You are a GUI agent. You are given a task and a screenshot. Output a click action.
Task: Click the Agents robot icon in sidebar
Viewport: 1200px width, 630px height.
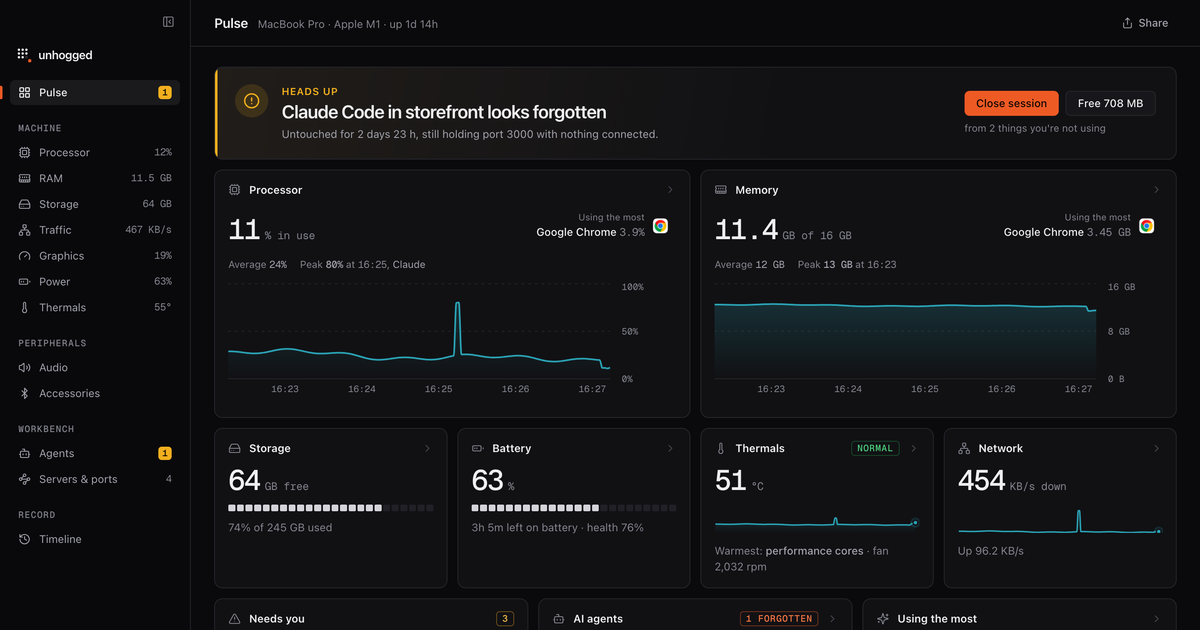25,454
